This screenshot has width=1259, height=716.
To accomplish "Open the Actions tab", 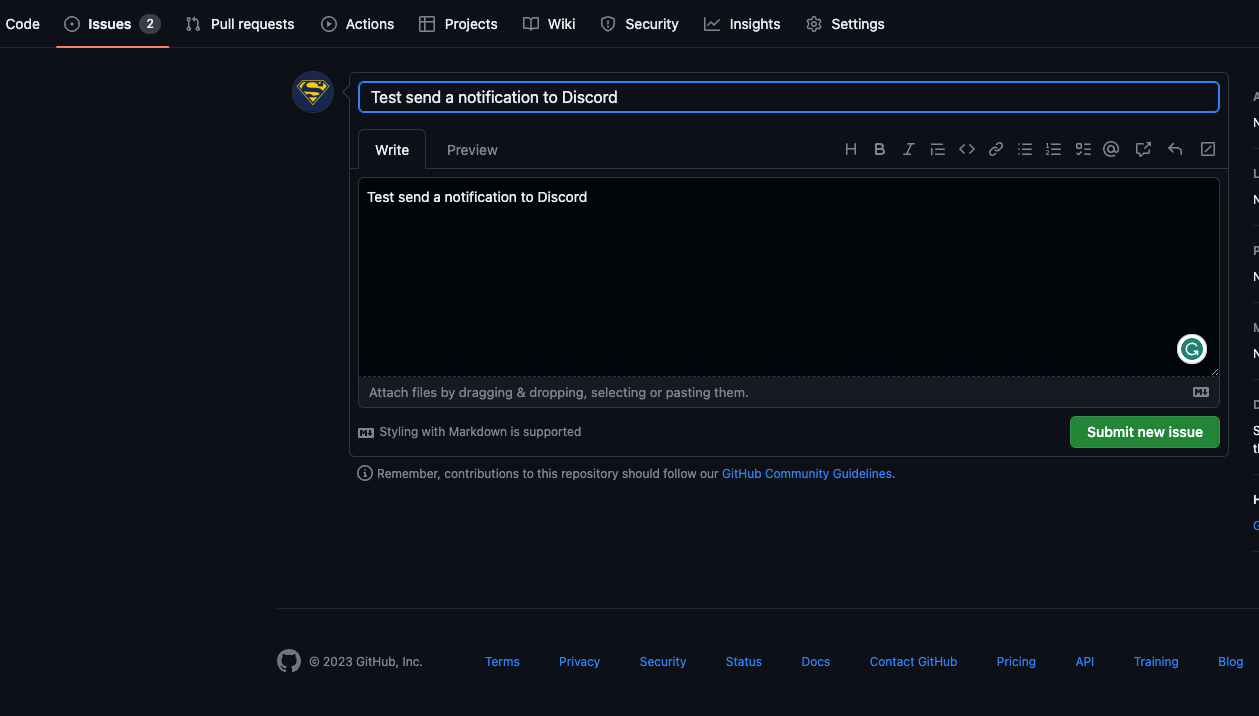I will point(357,23).
